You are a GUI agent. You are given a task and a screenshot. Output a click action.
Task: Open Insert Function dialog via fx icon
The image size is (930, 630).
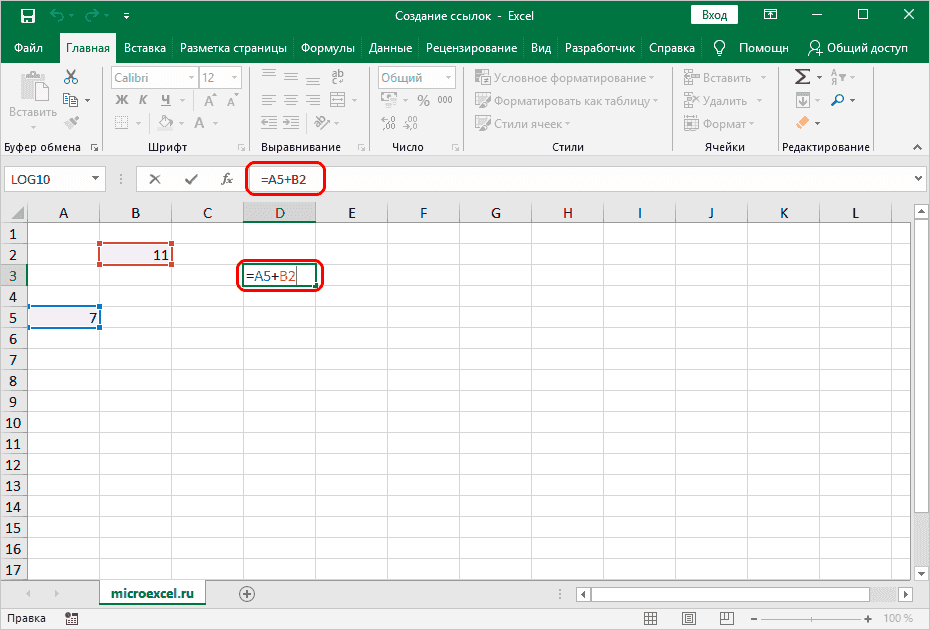227,179
